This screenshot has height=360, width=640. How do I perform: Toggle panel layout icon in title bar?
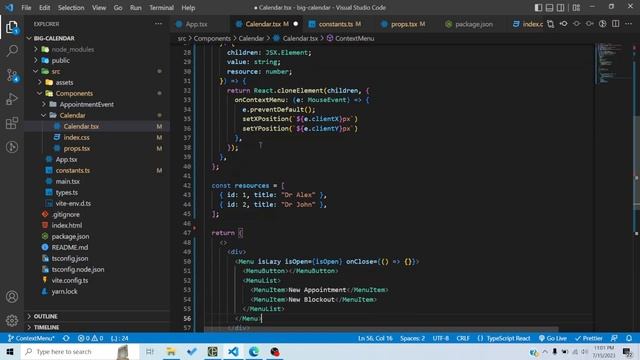(549, 7)
